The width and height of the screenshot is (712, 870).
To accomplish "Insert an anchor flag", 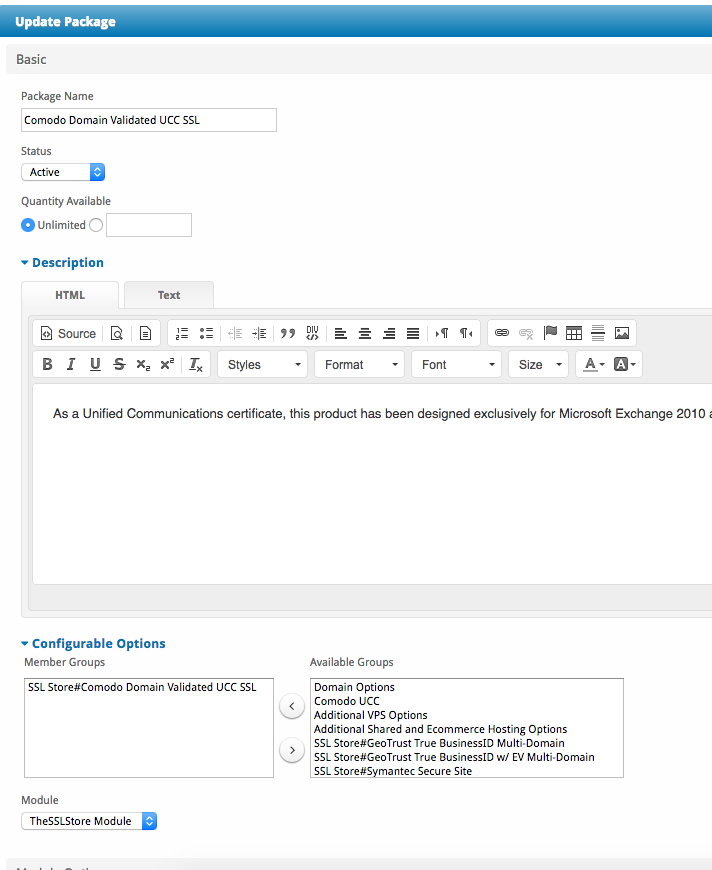I will tap(550, 333).
